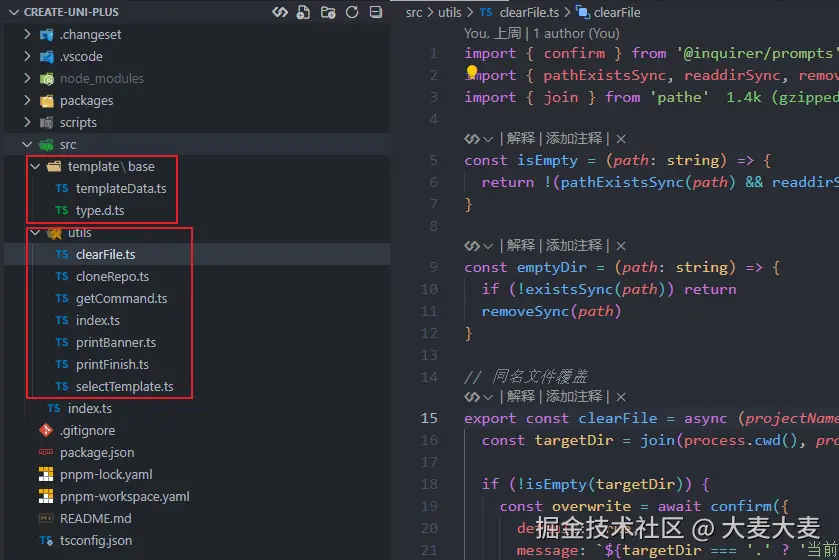The image size is (839, 560).
Task: Click line number 15 in the gutter
Action: [x=429, y=418]
